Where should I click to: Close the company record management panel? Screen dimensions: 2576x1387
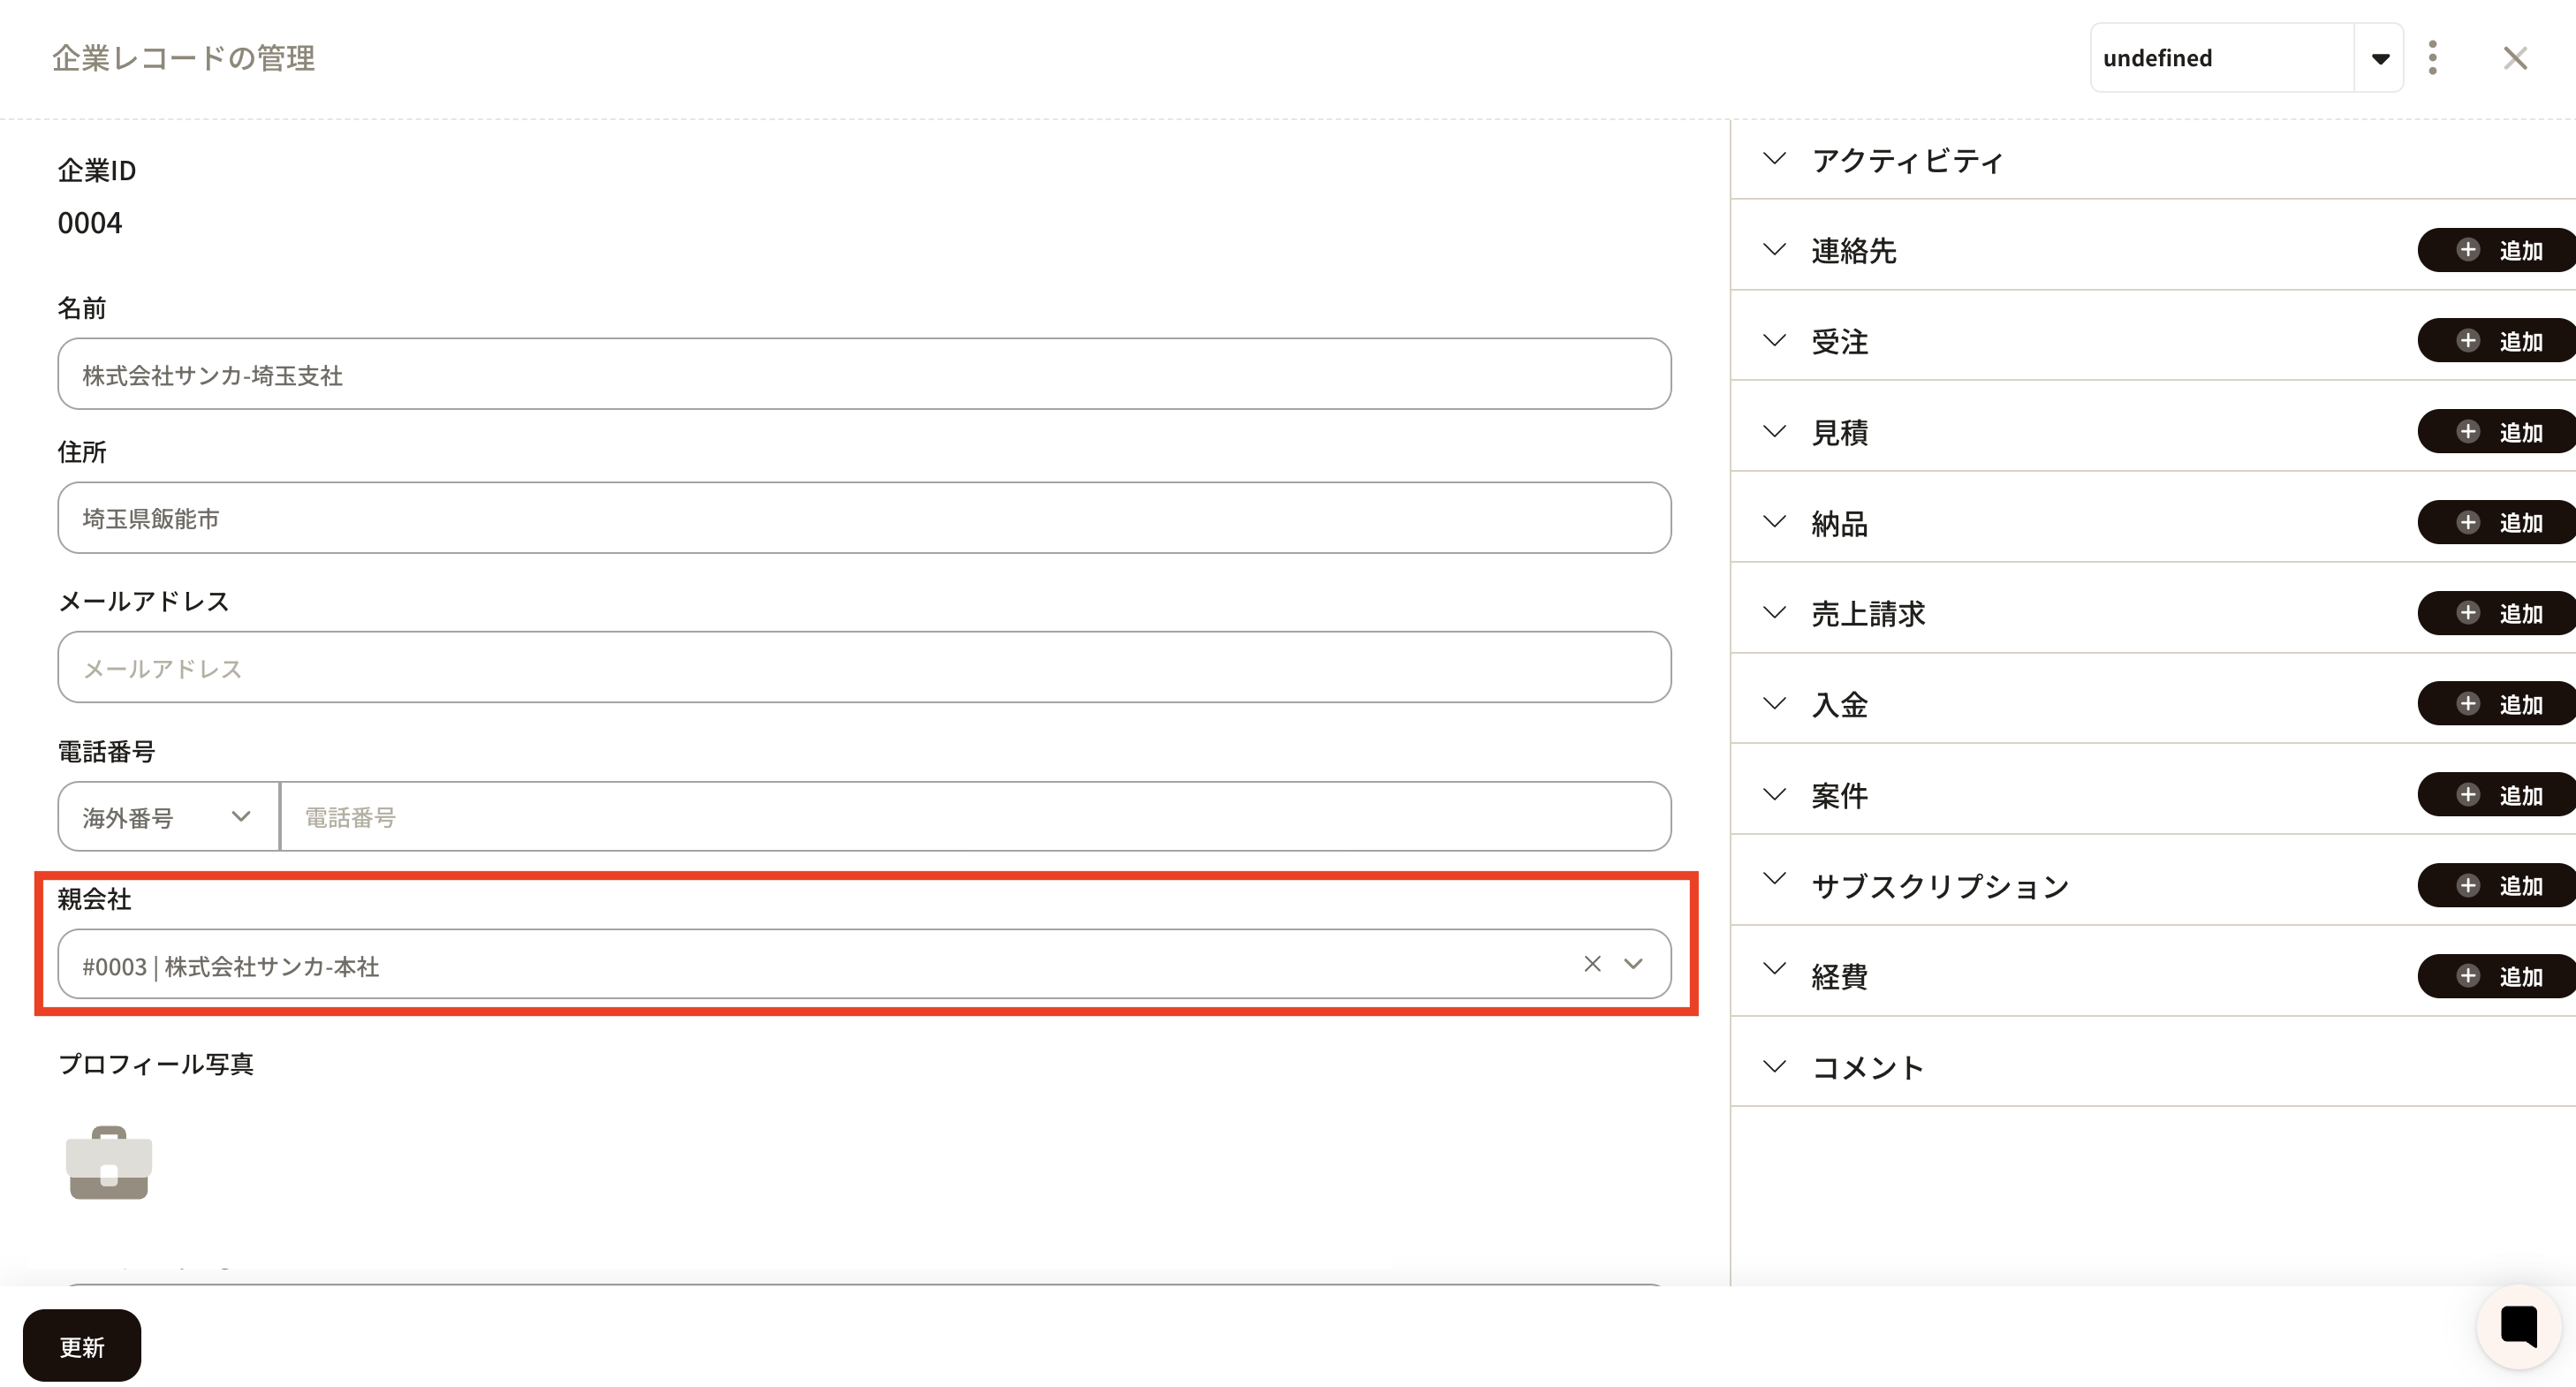pos(2515,58)
